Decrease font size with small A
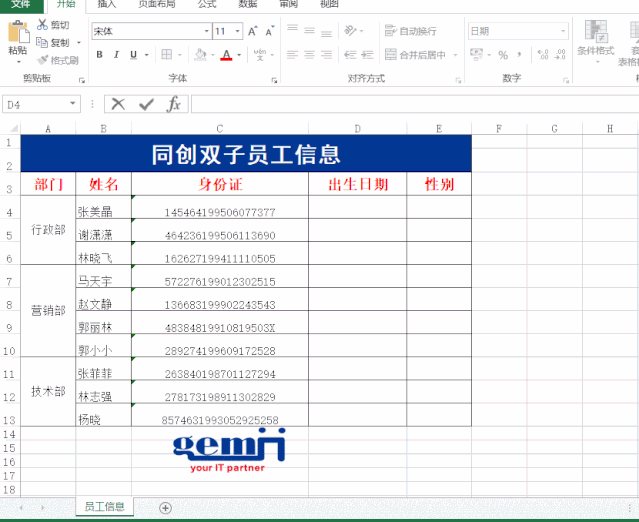Screen dimensions: 639x522 (x=269, y=31)
